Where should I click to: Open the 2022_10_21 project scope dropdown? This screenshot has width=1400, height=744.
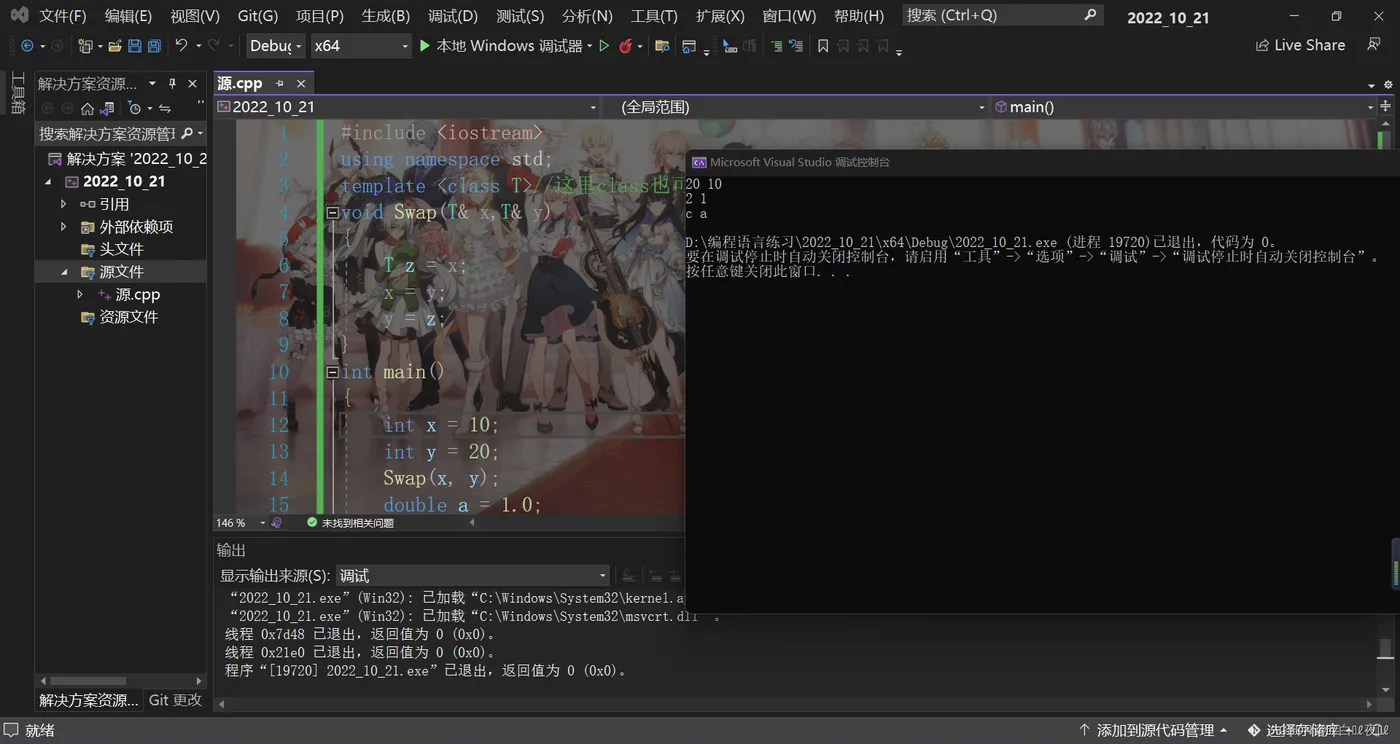point(407,107)
